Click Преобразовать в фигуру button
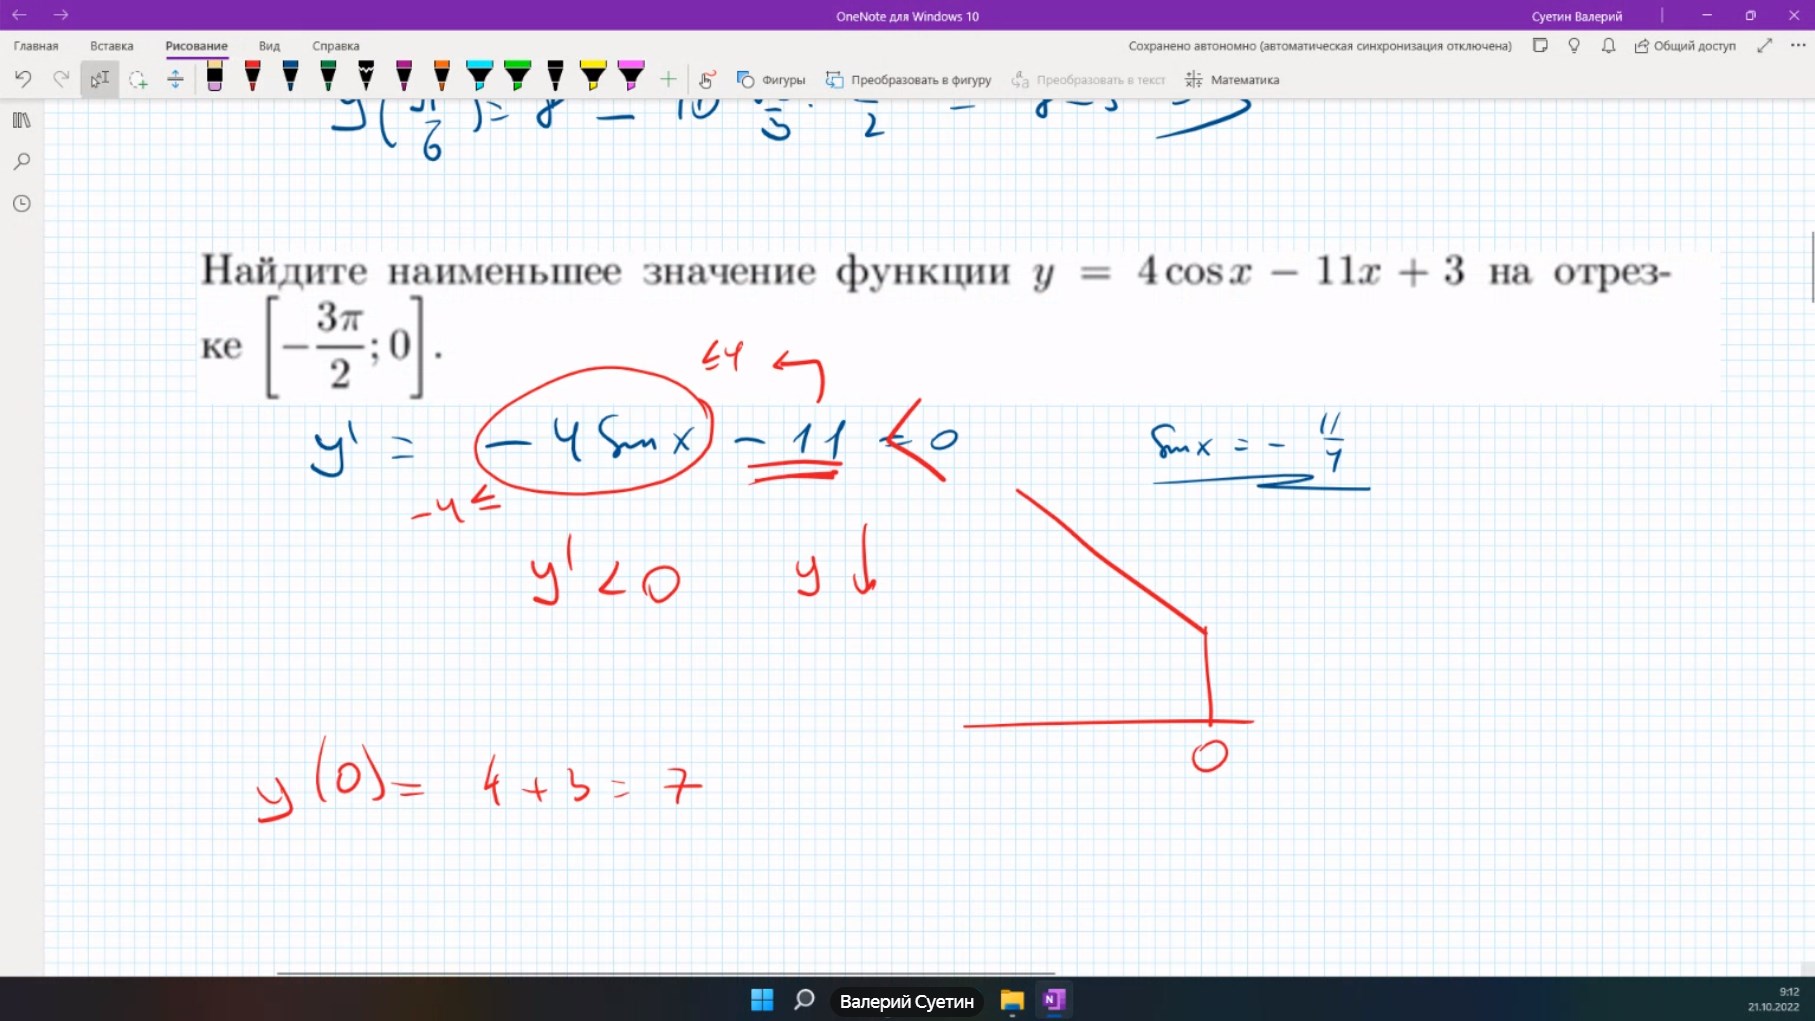The height and width of the screenshot is (1021, 1815). (908, 80)
